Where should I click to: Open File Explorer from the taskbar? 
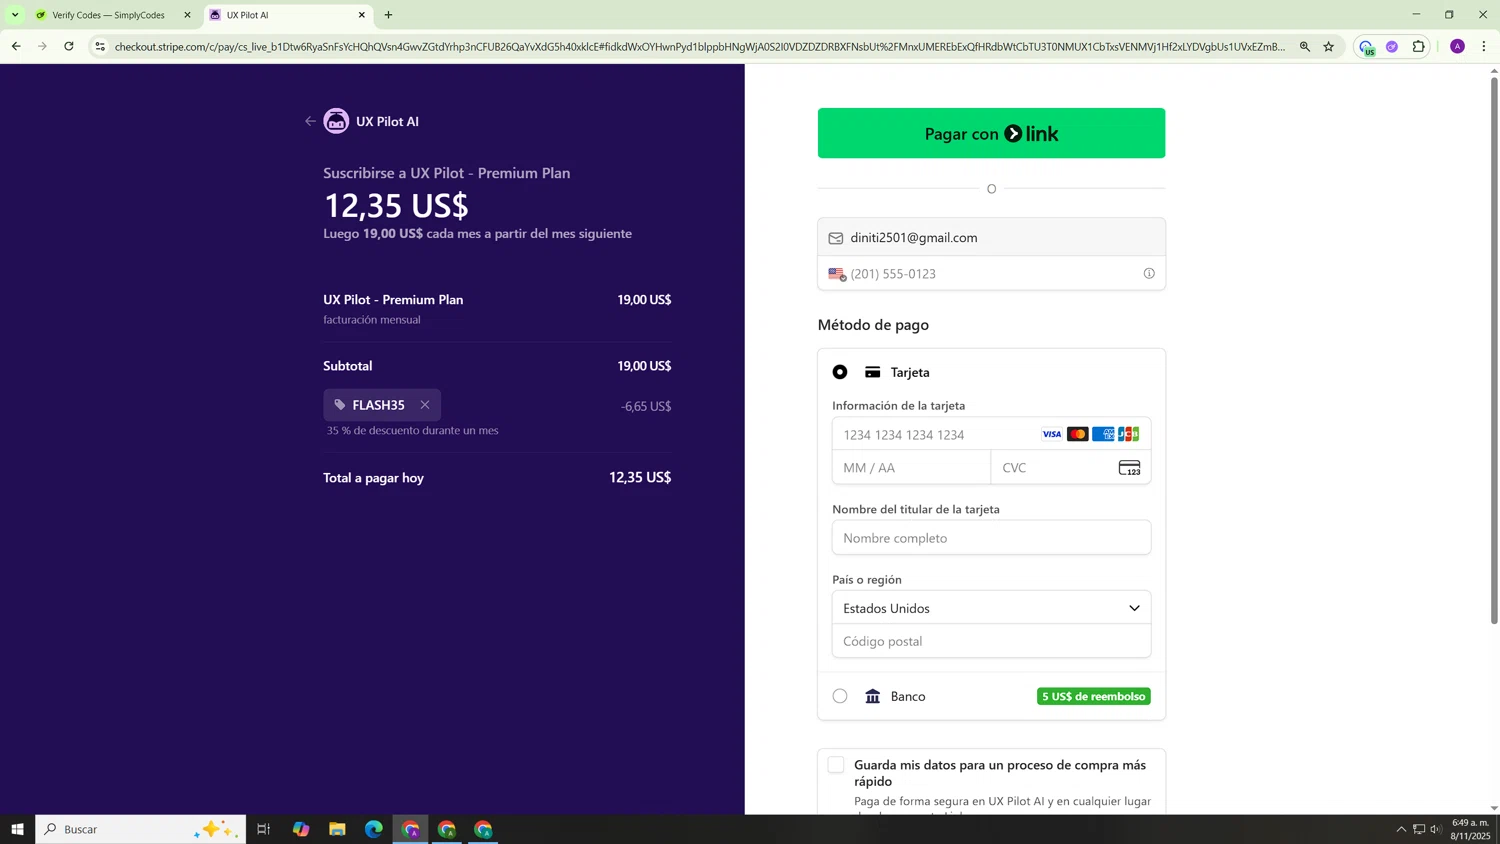337,829
